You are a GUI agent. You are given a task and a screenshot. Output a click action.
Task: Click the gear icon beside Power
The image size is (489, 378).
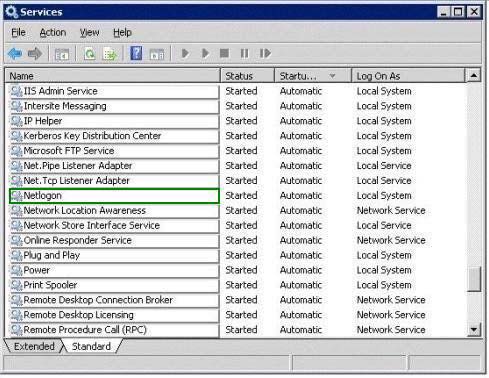point(17,270)
